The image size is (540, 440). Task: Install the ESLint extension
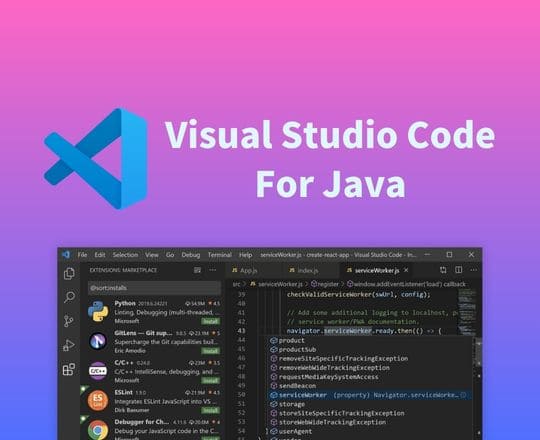coord(210,410)
